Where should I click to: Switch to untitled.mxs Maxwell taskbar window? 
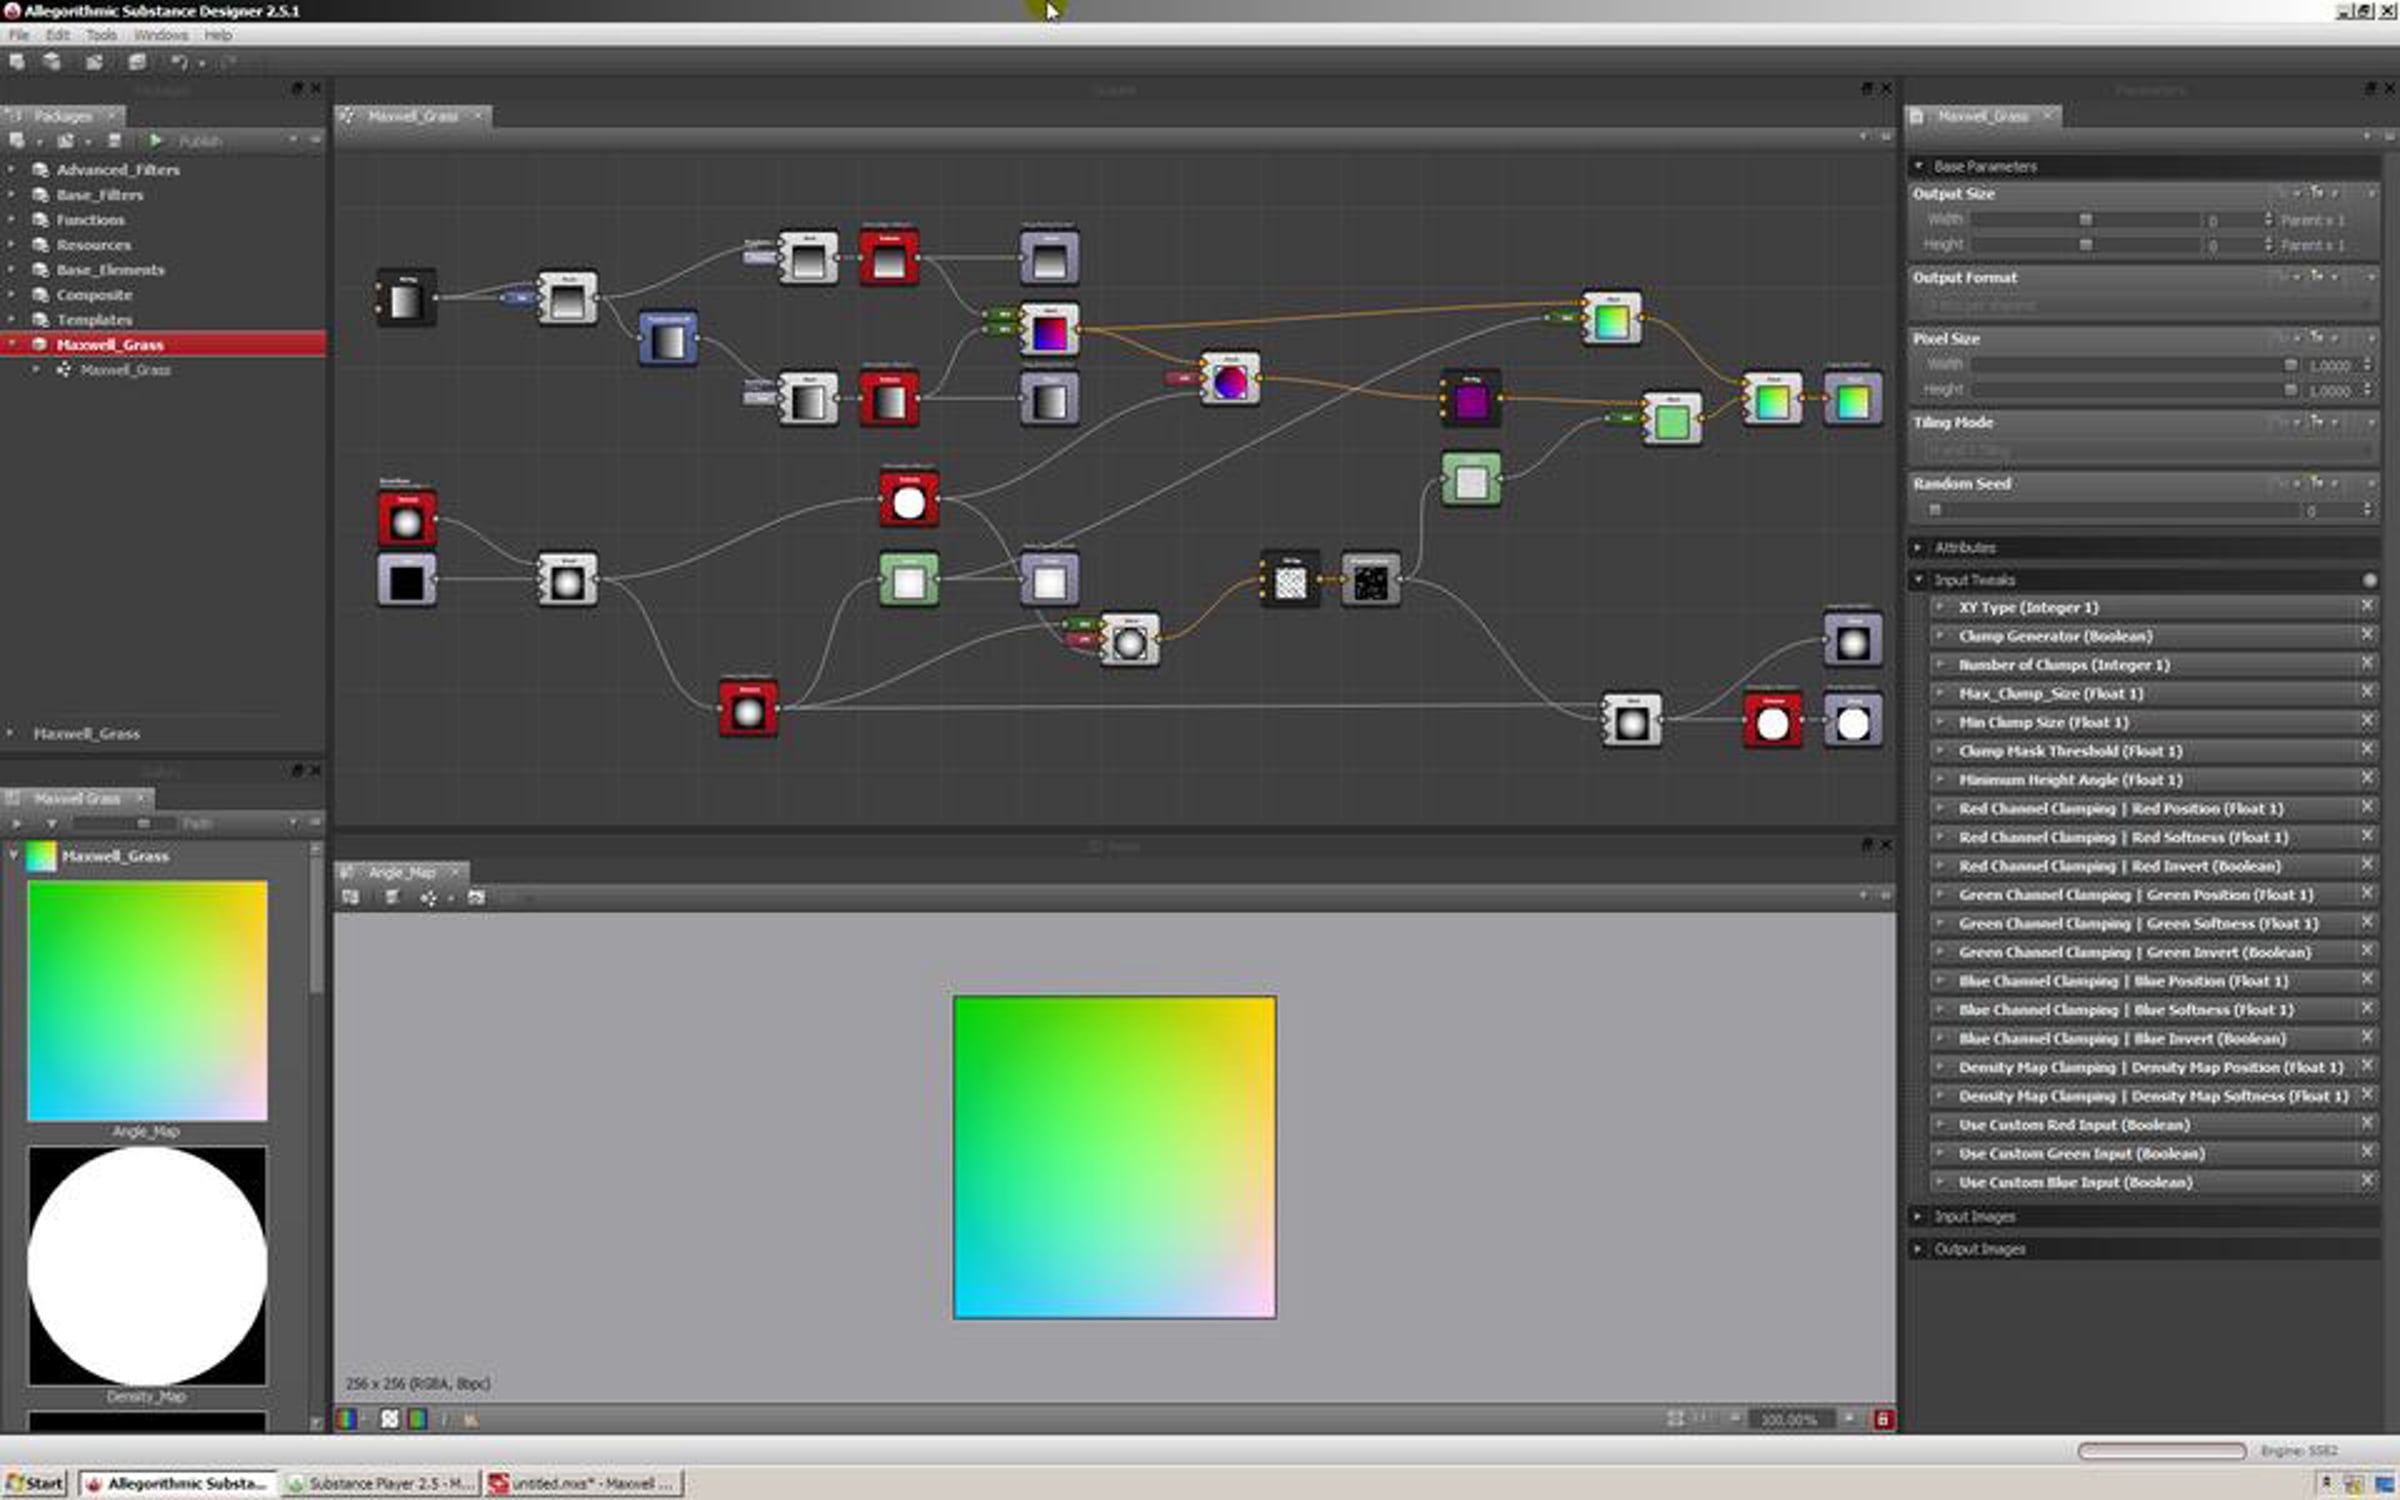click(x=584, y=1483)
